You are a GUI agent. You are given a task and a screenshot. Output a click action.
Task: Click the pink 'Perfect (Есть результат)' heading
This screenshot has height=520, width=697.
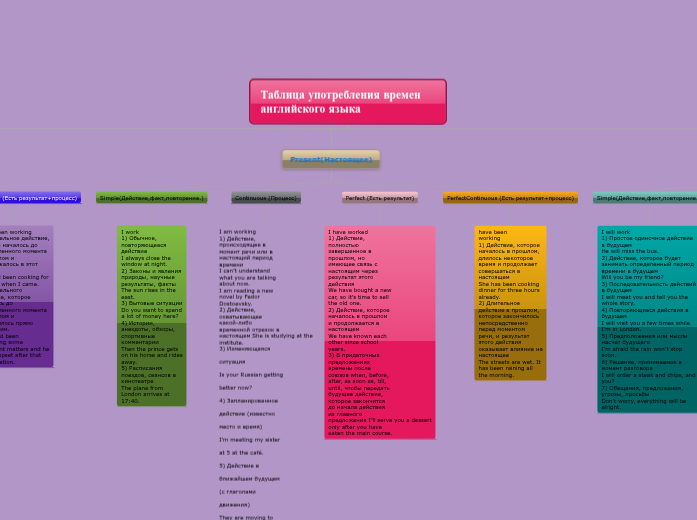click(x=380, y=198)
